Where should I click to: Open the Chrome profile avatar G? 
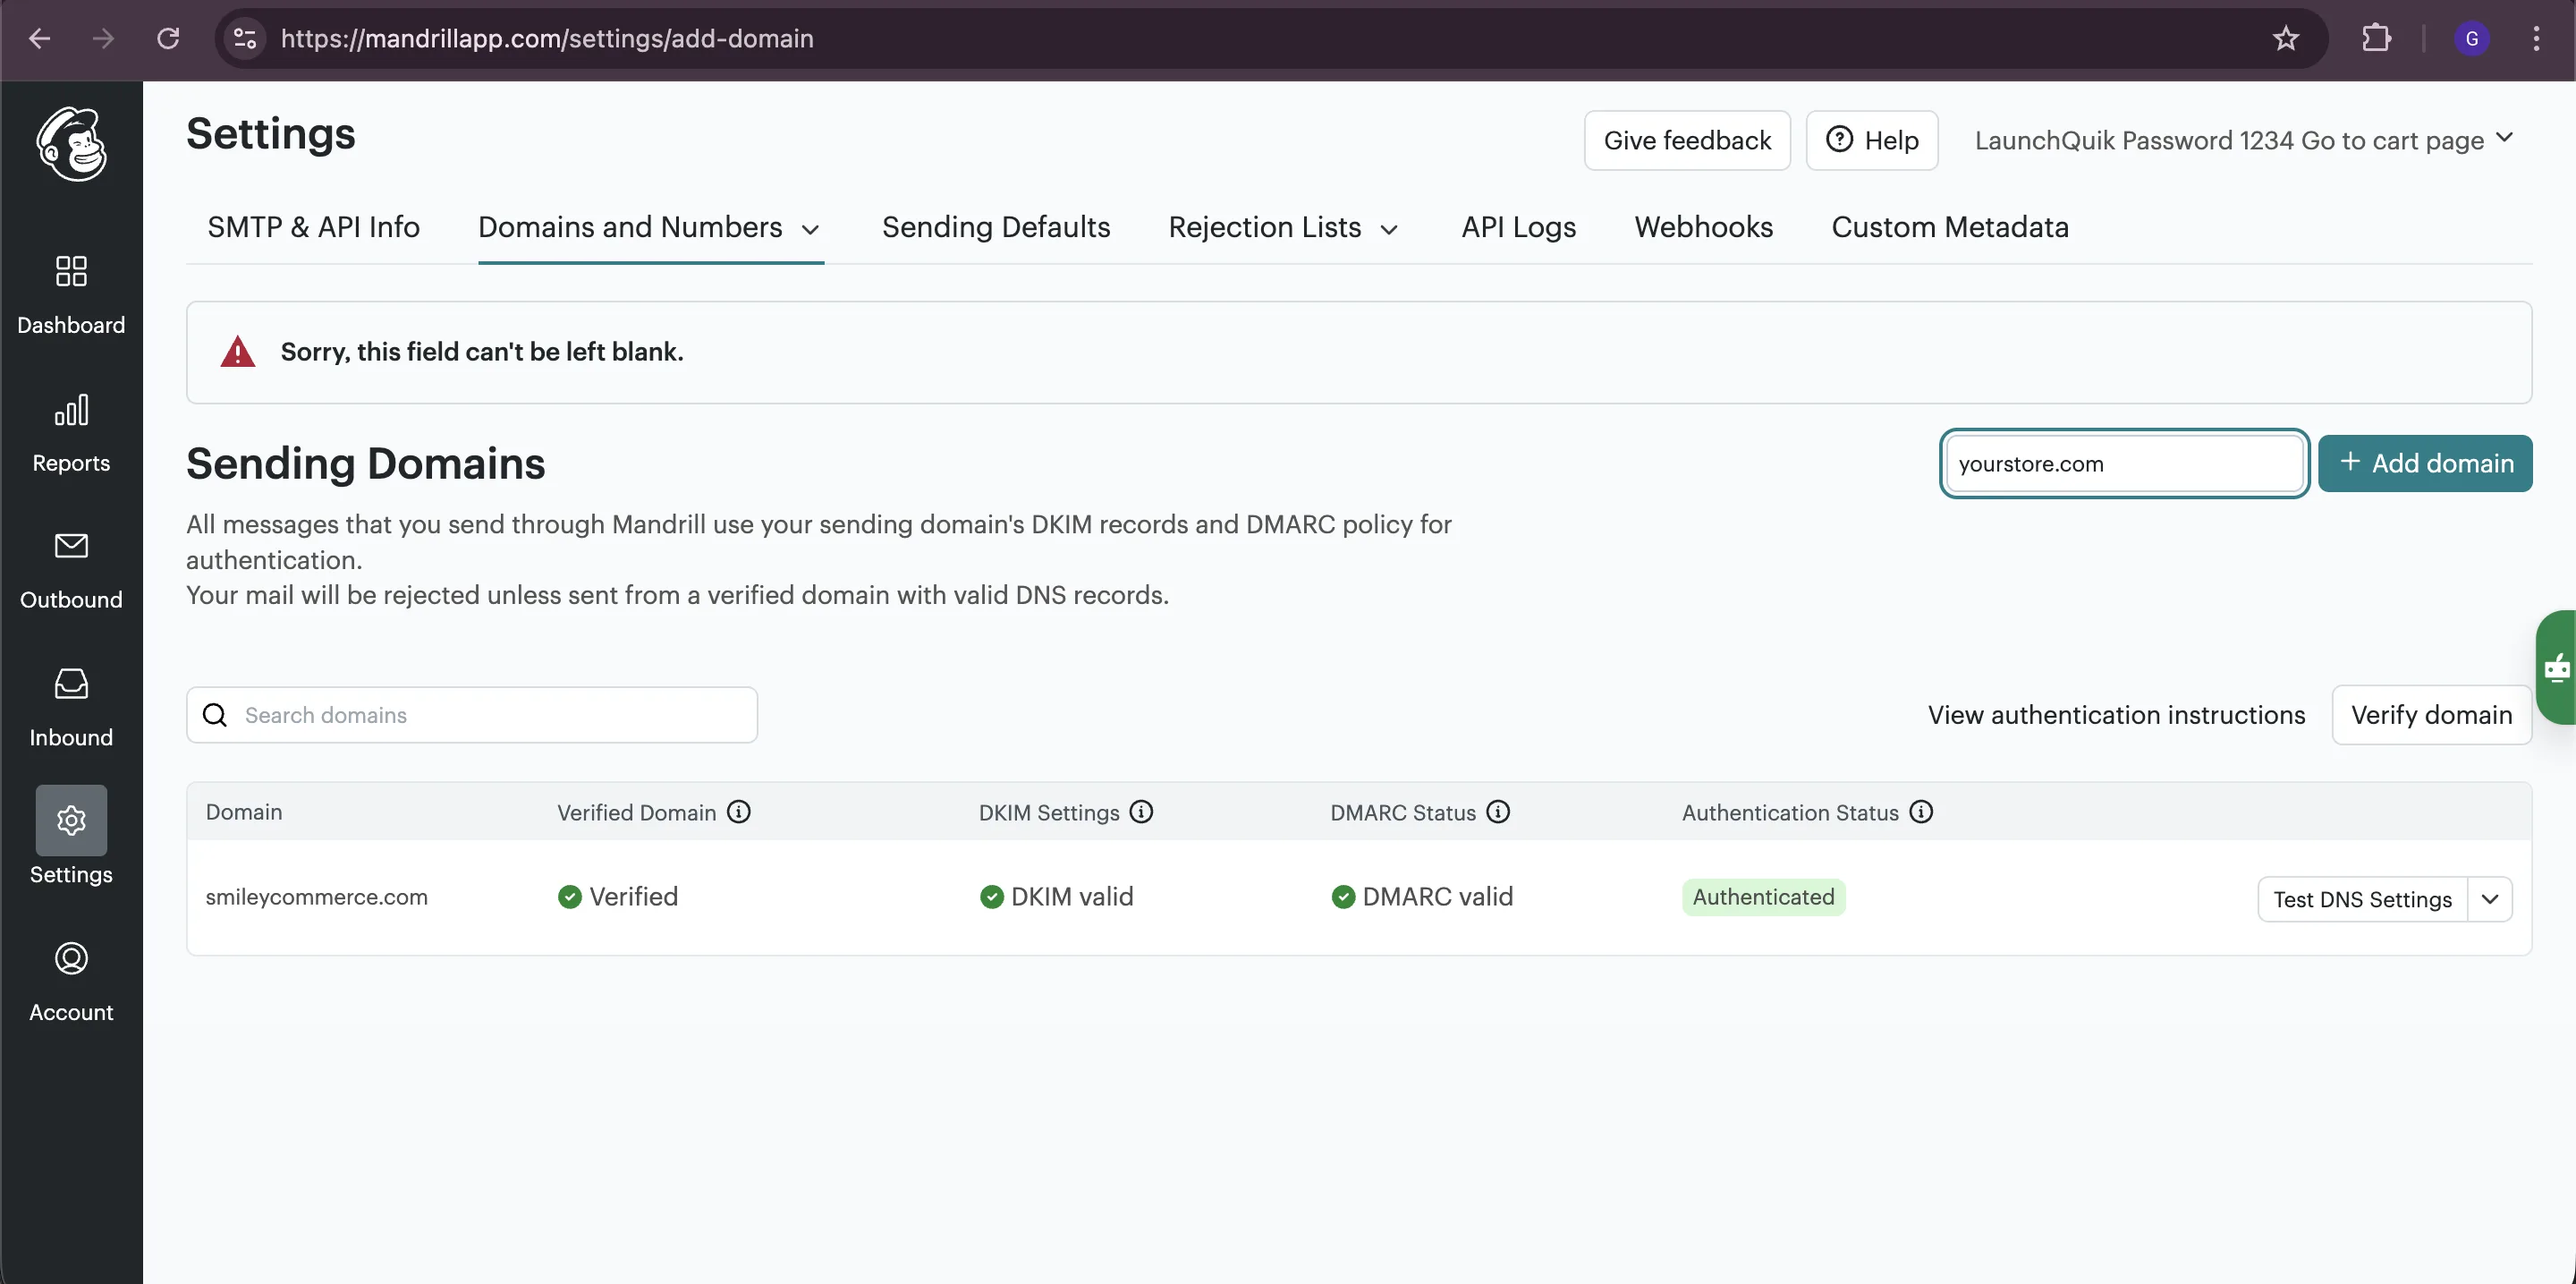click(2472, 38)
